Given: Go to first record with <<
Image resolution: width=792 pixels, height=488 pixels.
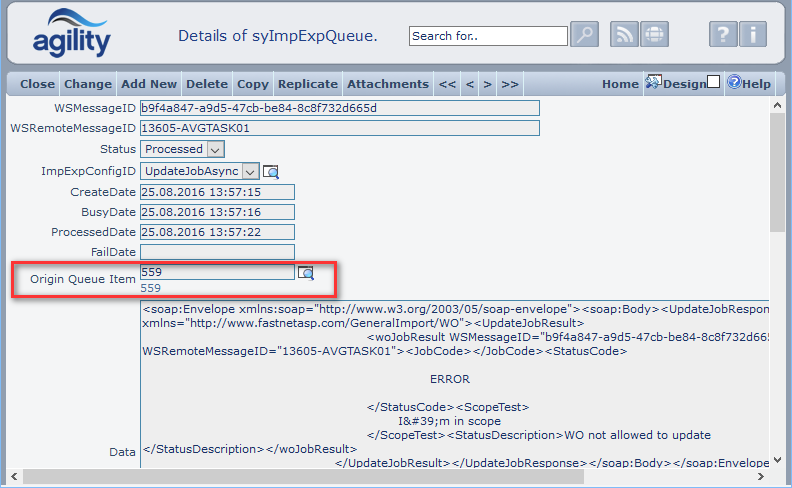Looking at the screenshot, I should pyautogui.click(x=447, y=84).
